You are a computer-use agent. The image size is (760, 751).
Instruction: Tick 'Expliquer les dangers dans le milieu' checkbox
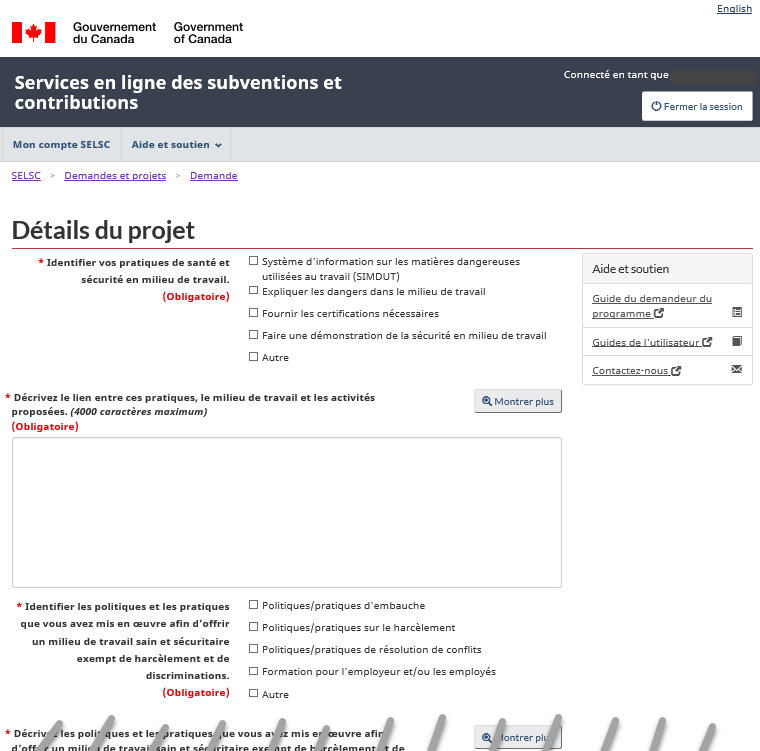pos(254,291)
